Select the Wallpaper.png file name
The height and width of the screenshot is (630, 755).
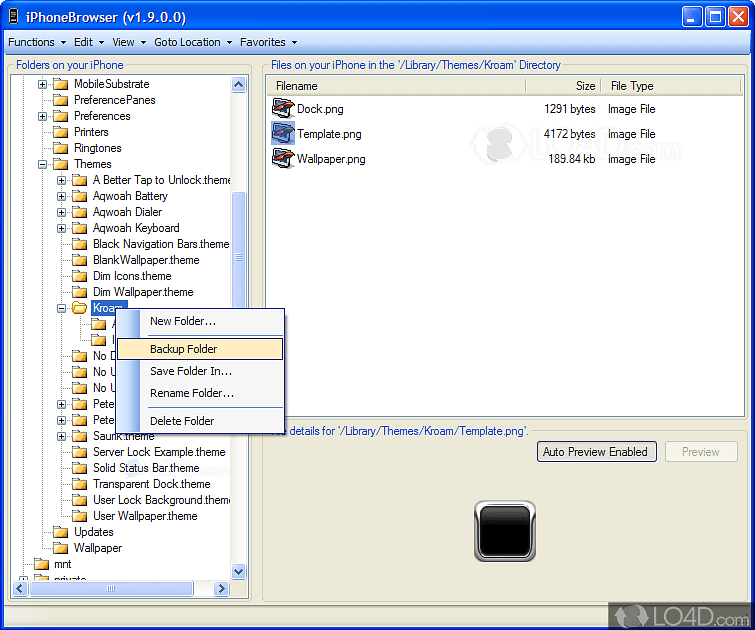point(331,159)
